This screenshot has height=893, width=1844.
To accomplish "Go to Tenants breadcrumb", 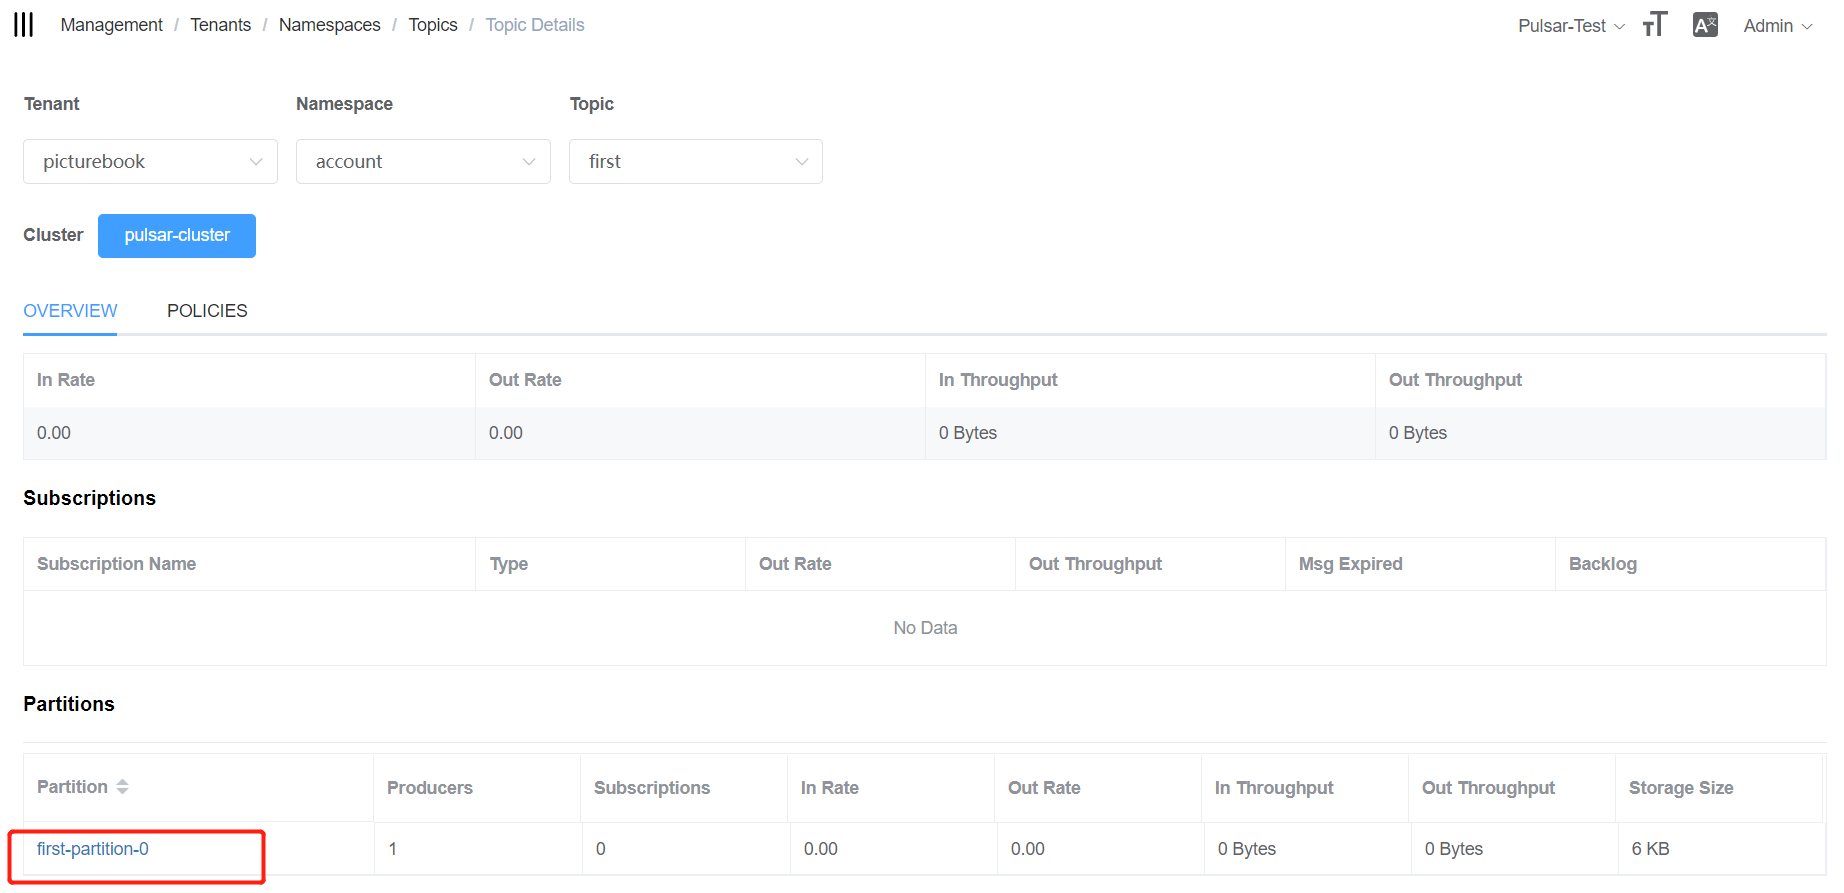I will coord(221,25).
